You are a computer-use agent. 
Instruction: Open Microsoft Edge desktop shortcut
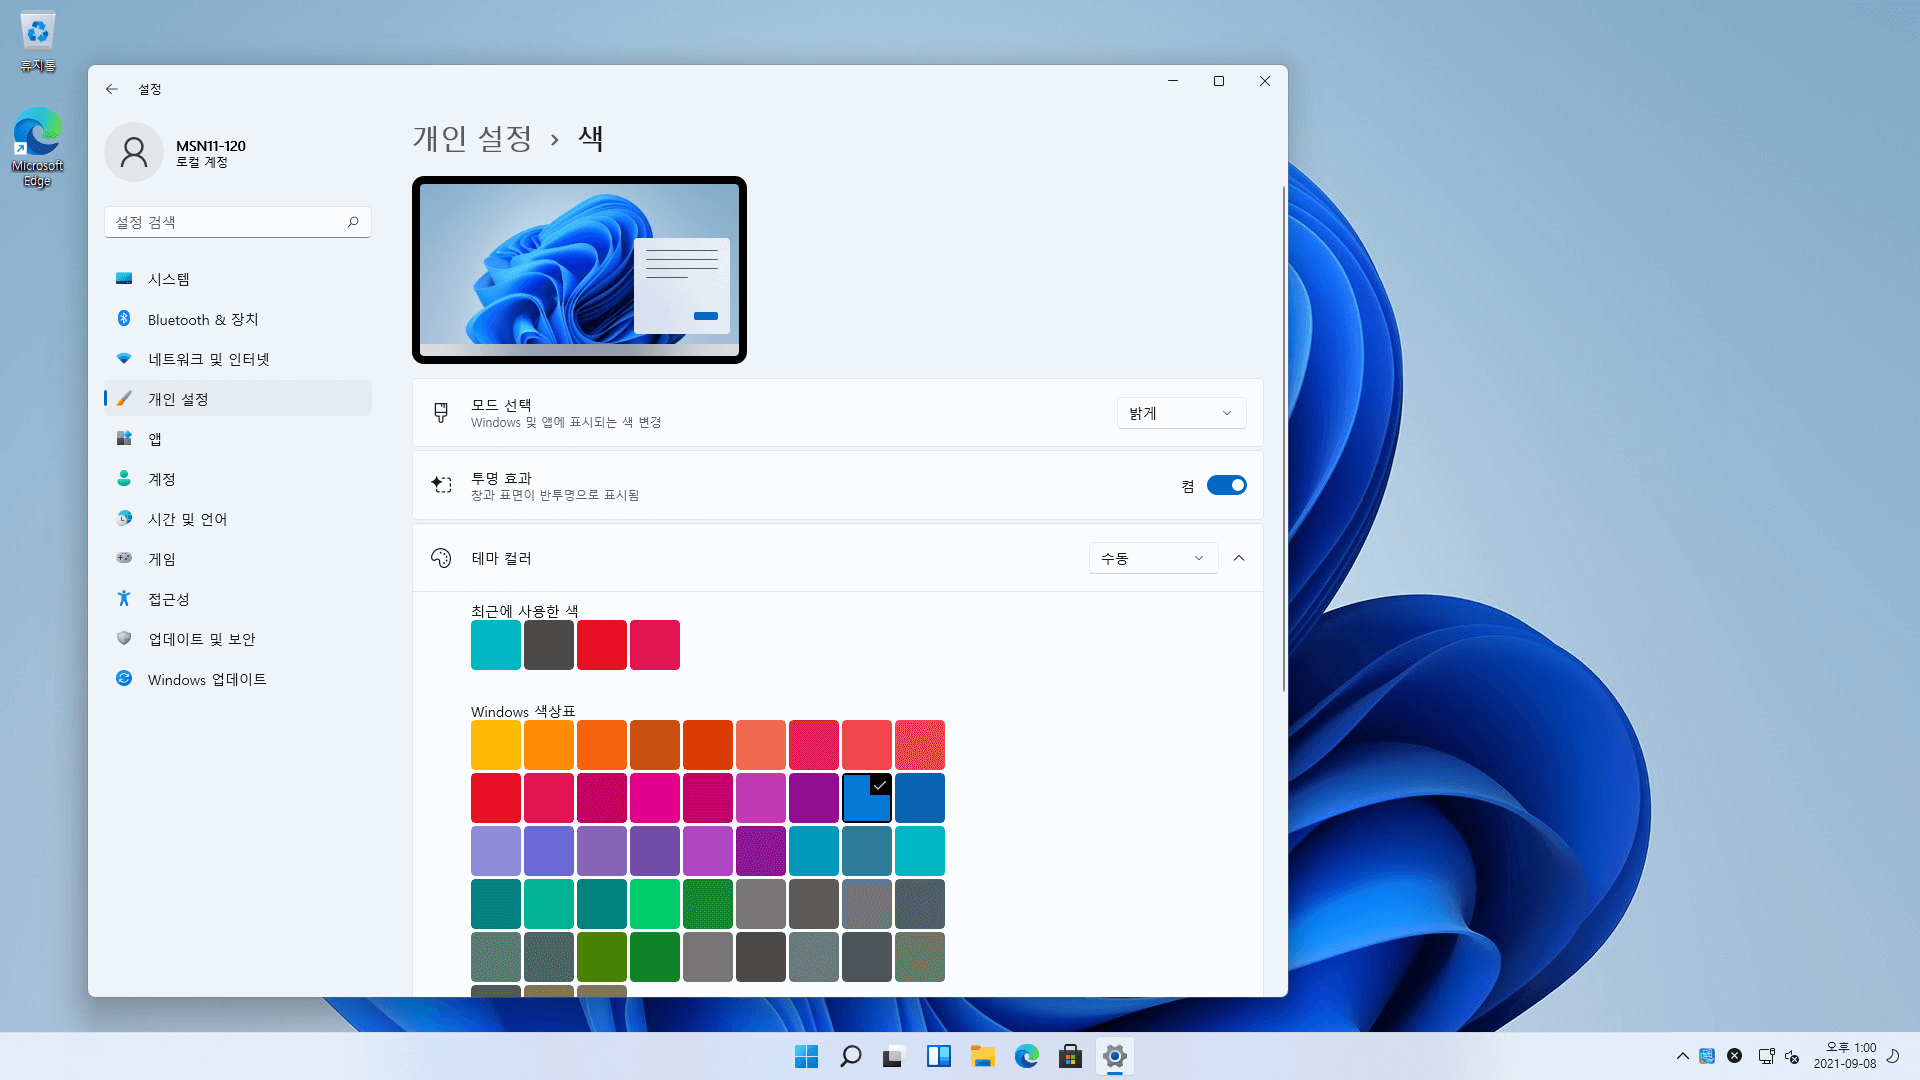tap(38, 147)
